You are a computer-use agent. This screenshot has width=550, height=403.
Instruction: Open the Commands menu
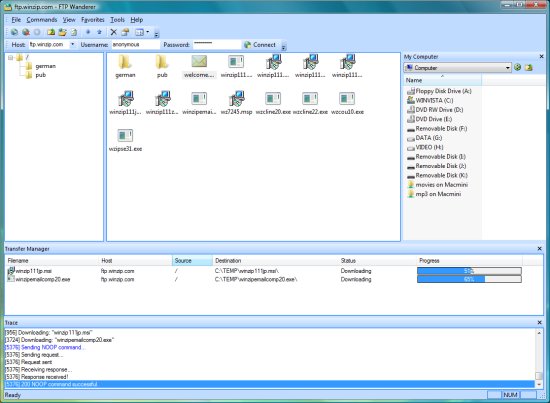(42, 20)
